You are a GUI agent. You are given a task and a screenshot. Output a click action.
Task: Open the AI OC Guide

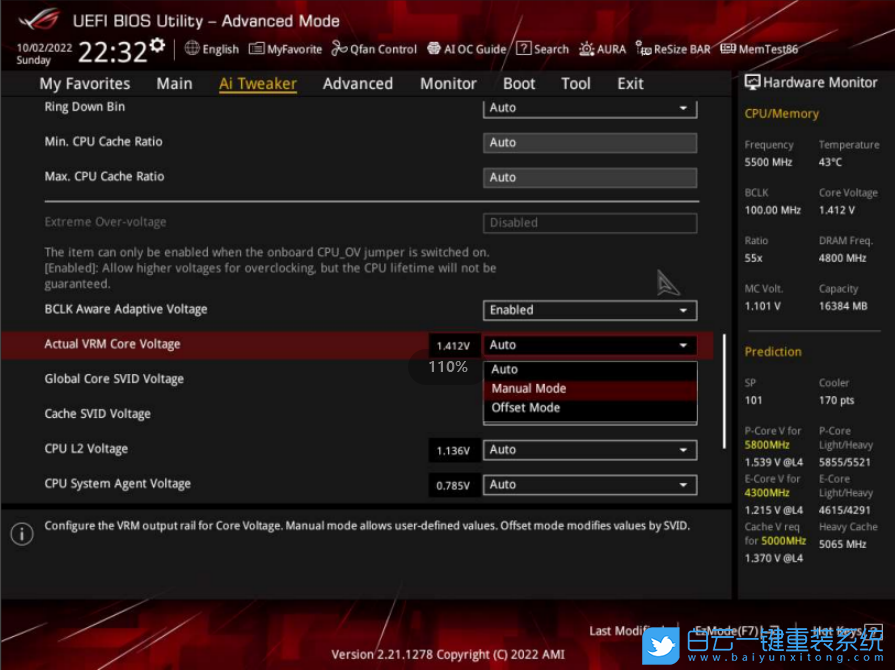[467, 48]
